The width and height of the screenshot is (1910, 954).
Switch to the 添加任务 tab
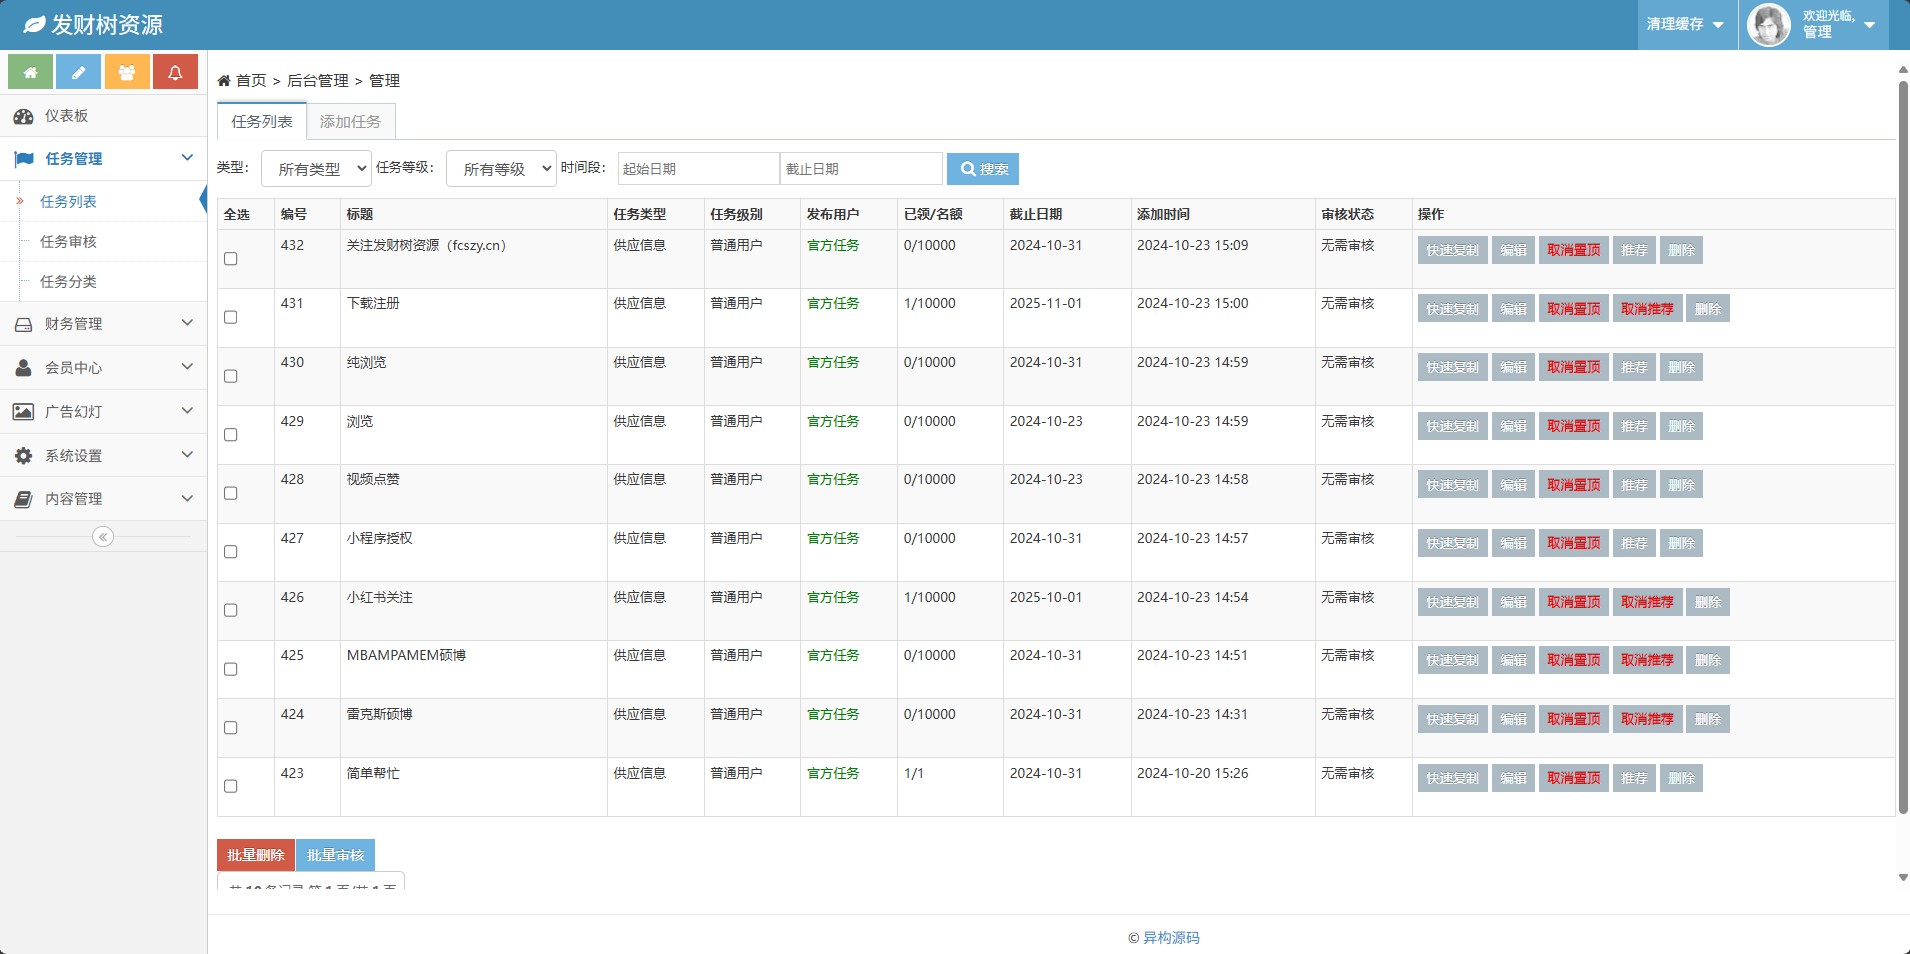click(x=350, y=122)
